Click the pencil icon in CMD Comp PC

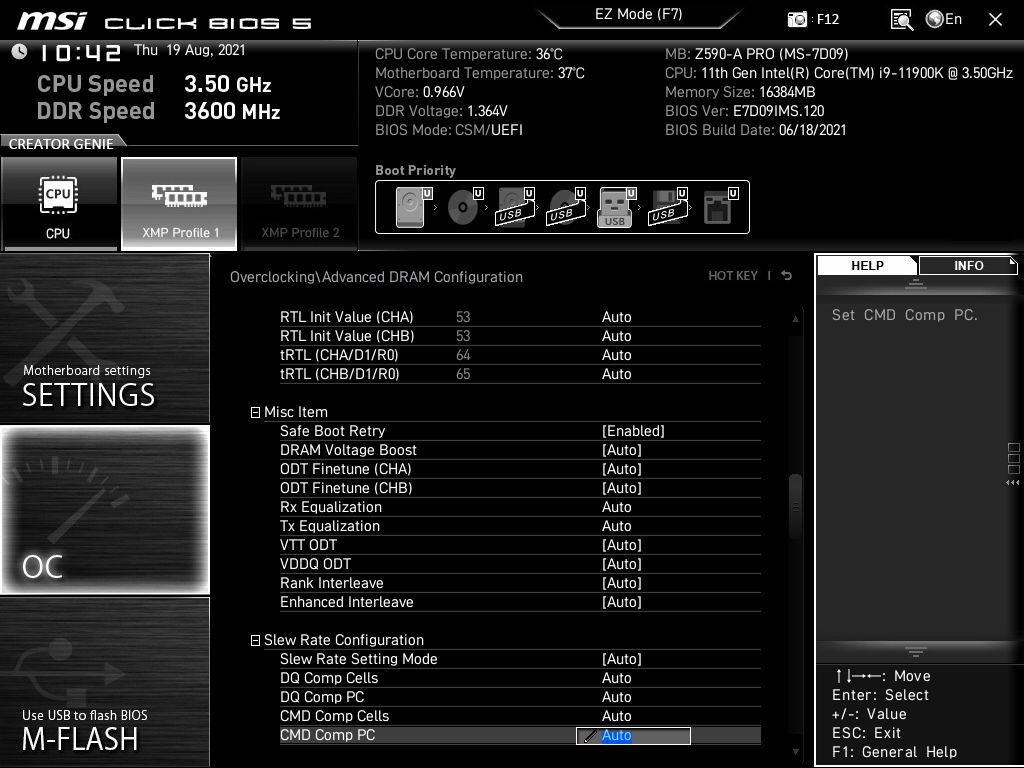tap(589, 736)
